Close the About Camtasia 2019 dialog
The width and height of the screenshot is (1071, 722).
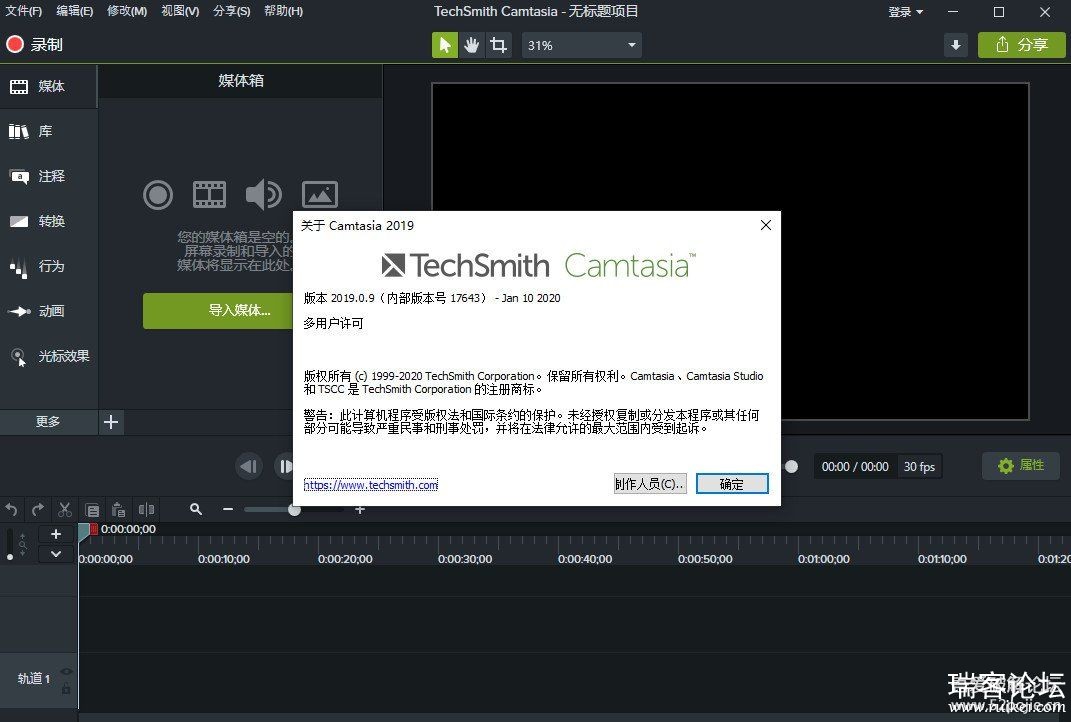pyautogui.click(x=766, y=225)
